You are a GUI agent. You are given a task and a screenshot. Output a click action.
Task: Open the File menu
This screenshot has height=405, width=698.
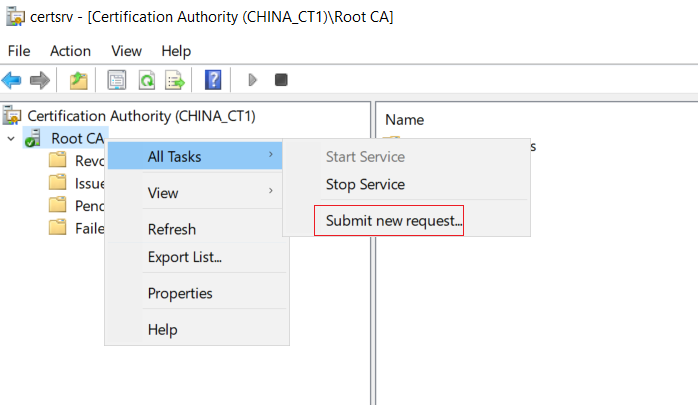19,51
